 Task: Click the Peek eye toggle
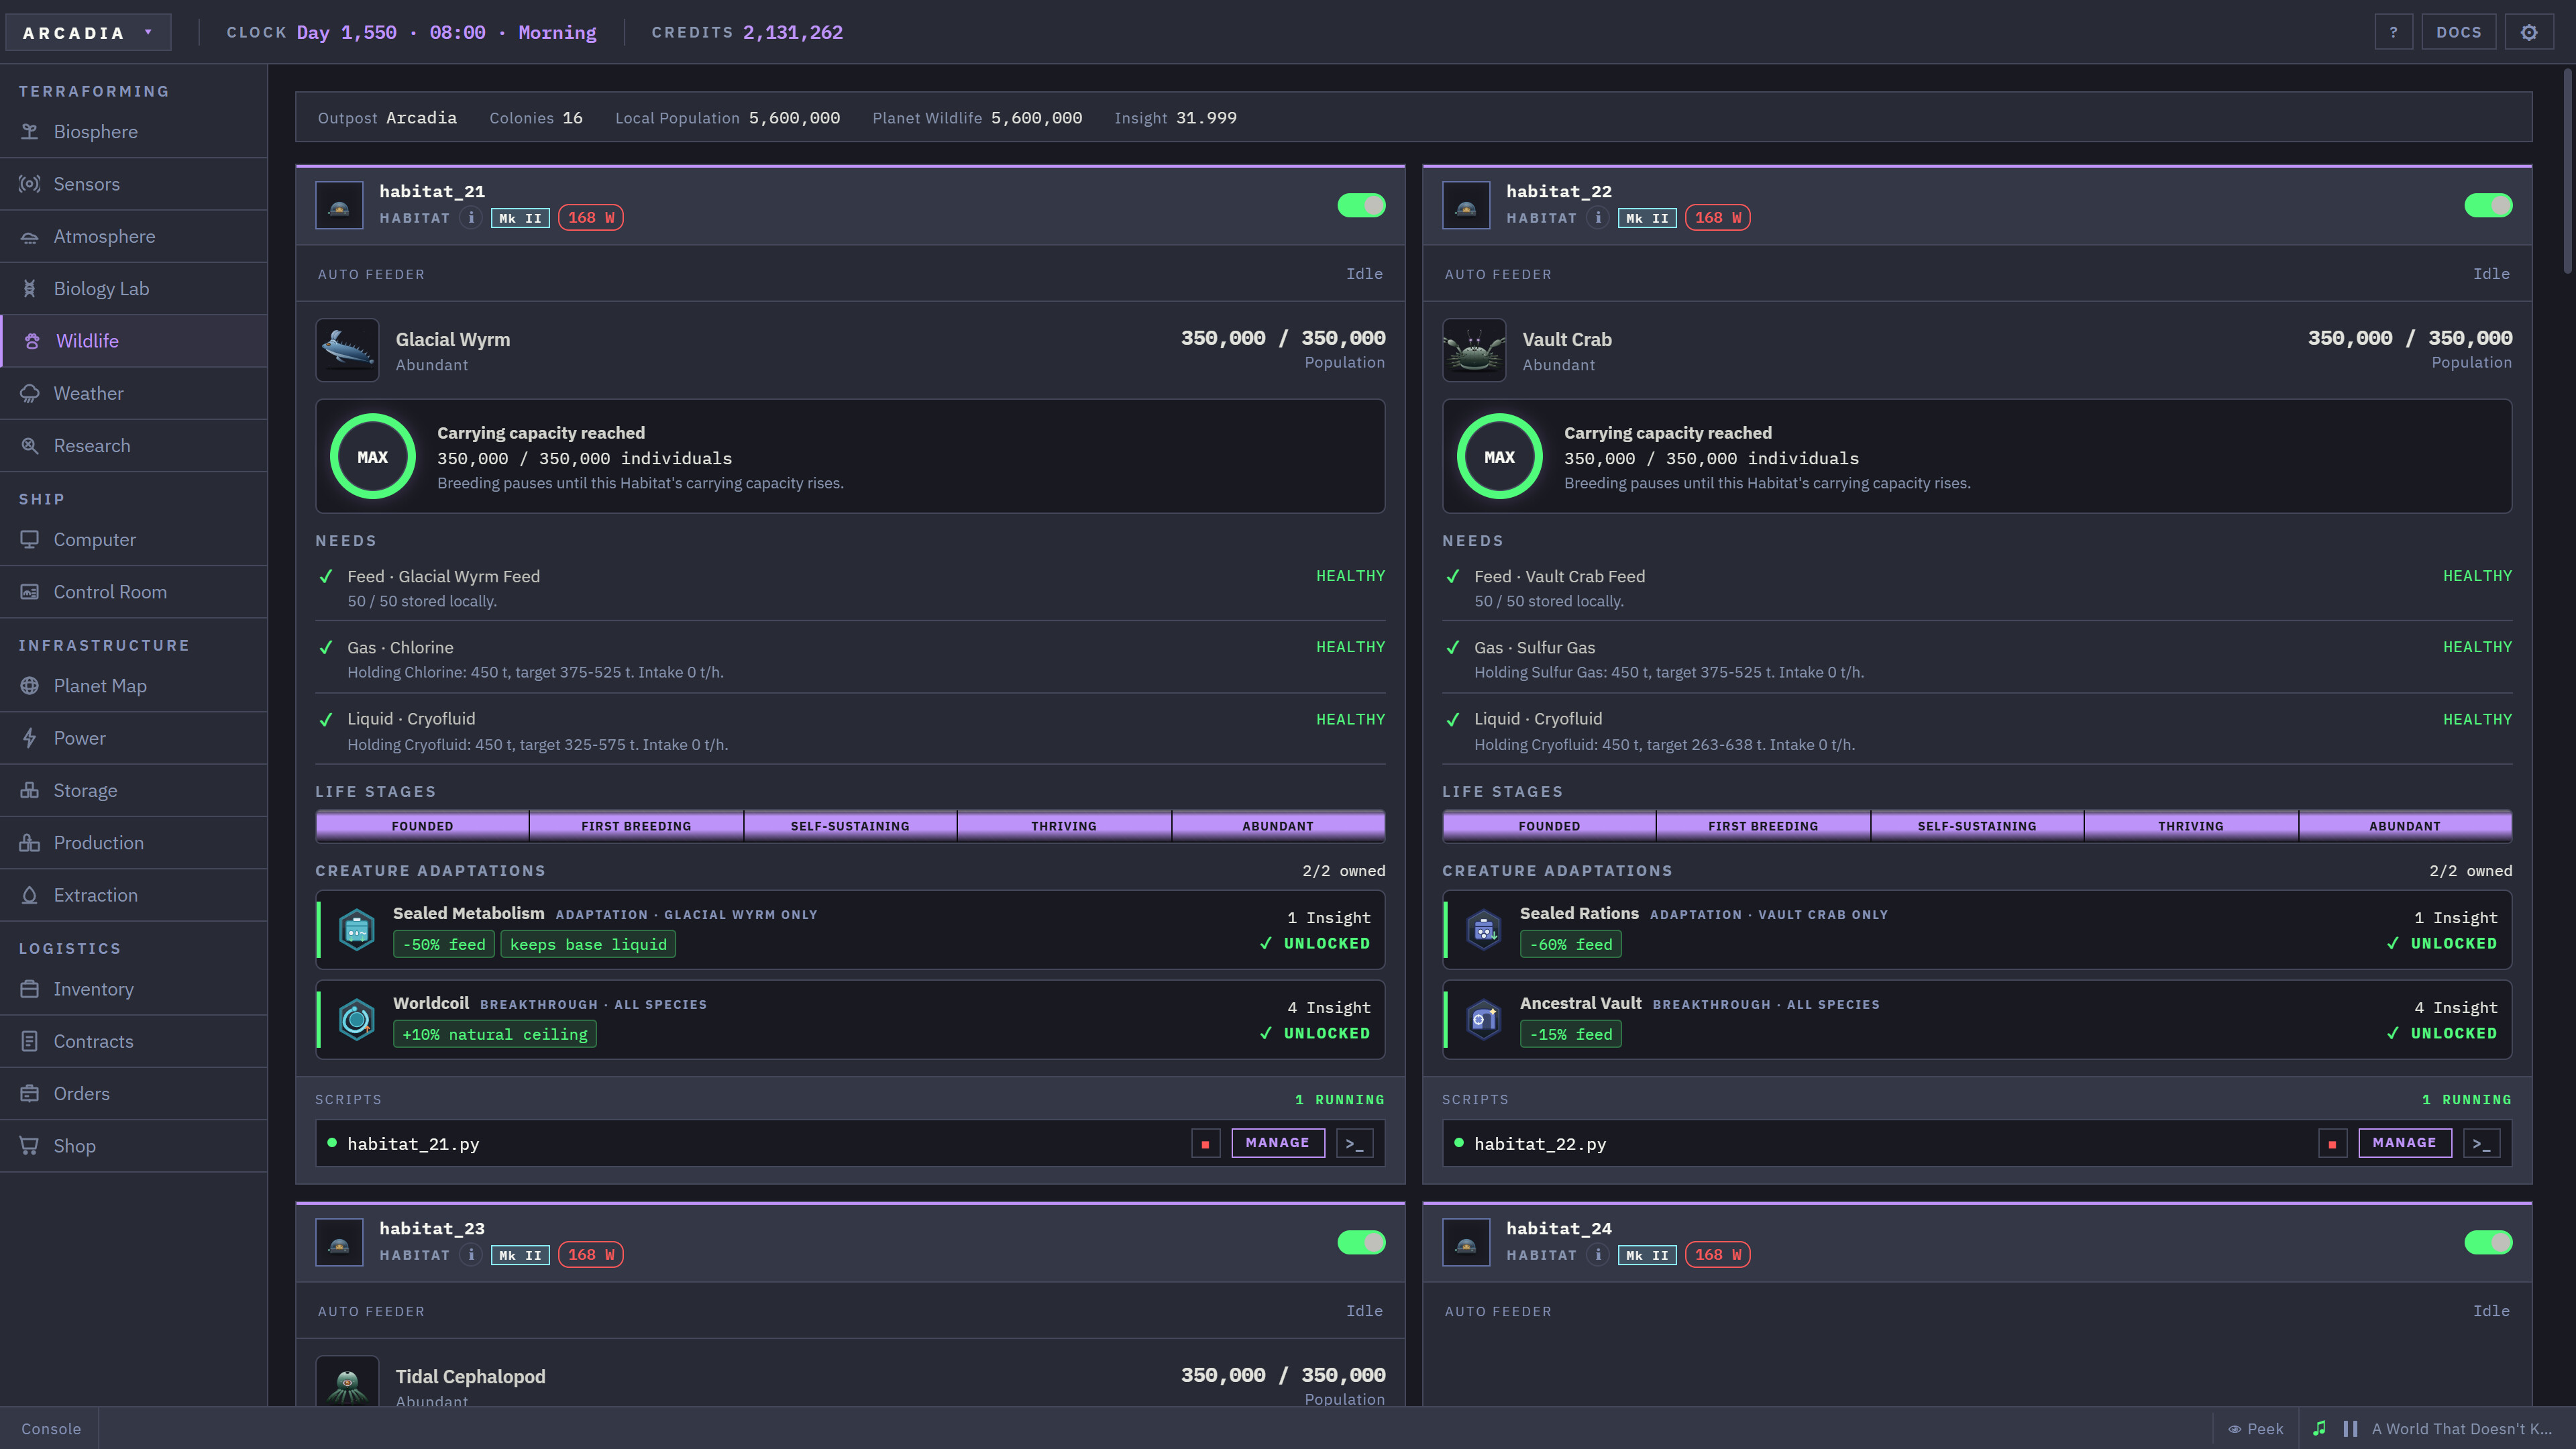click(x=2255, y=1428)
